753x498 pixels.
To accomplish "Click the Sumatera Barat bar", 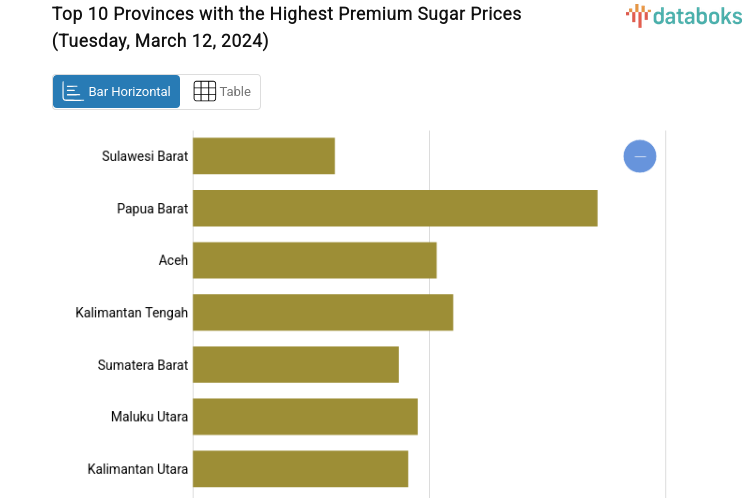I will click(296, 364).
